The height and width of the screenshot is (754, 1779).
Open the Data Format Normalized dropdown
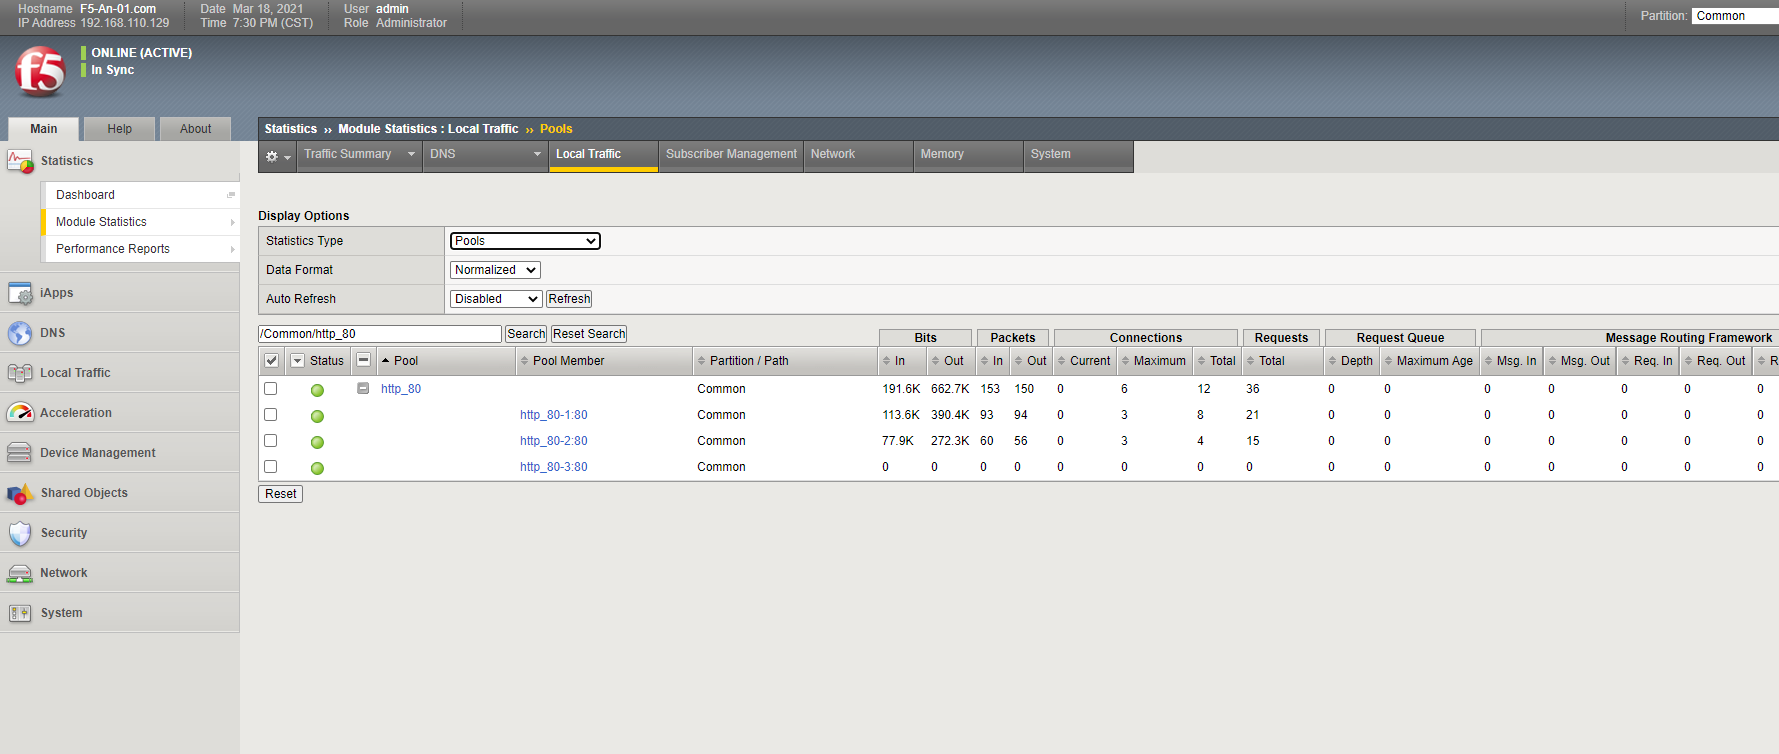(x=495, y=270)
